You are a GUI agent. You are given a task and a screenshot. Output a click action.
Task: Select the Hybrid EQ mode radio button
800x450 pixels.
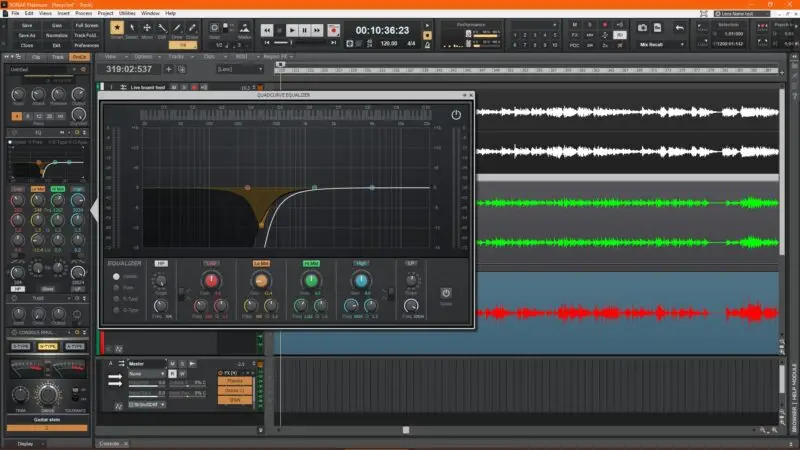(117, 276)
